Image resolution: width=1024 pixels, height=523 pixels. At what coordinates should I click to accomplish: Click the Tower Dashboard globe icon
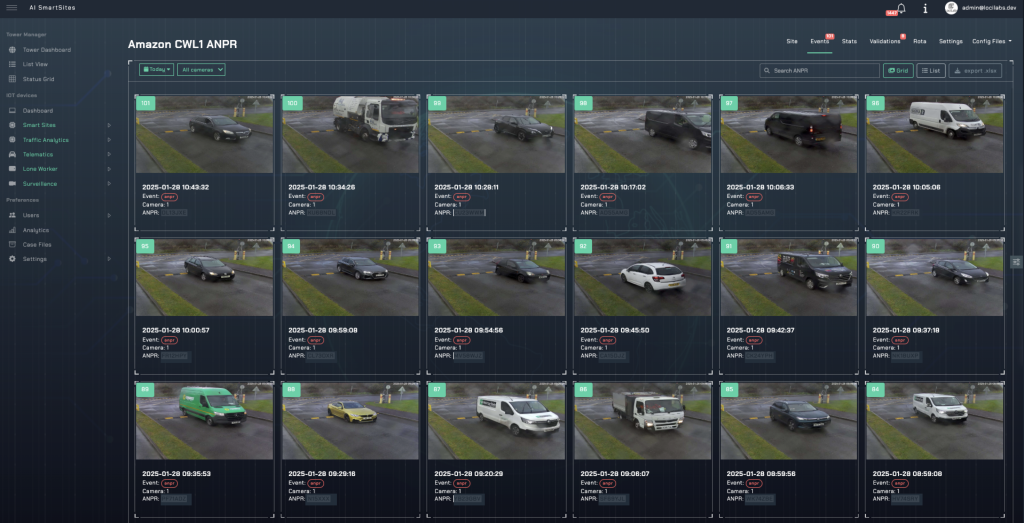click(12, 49)
